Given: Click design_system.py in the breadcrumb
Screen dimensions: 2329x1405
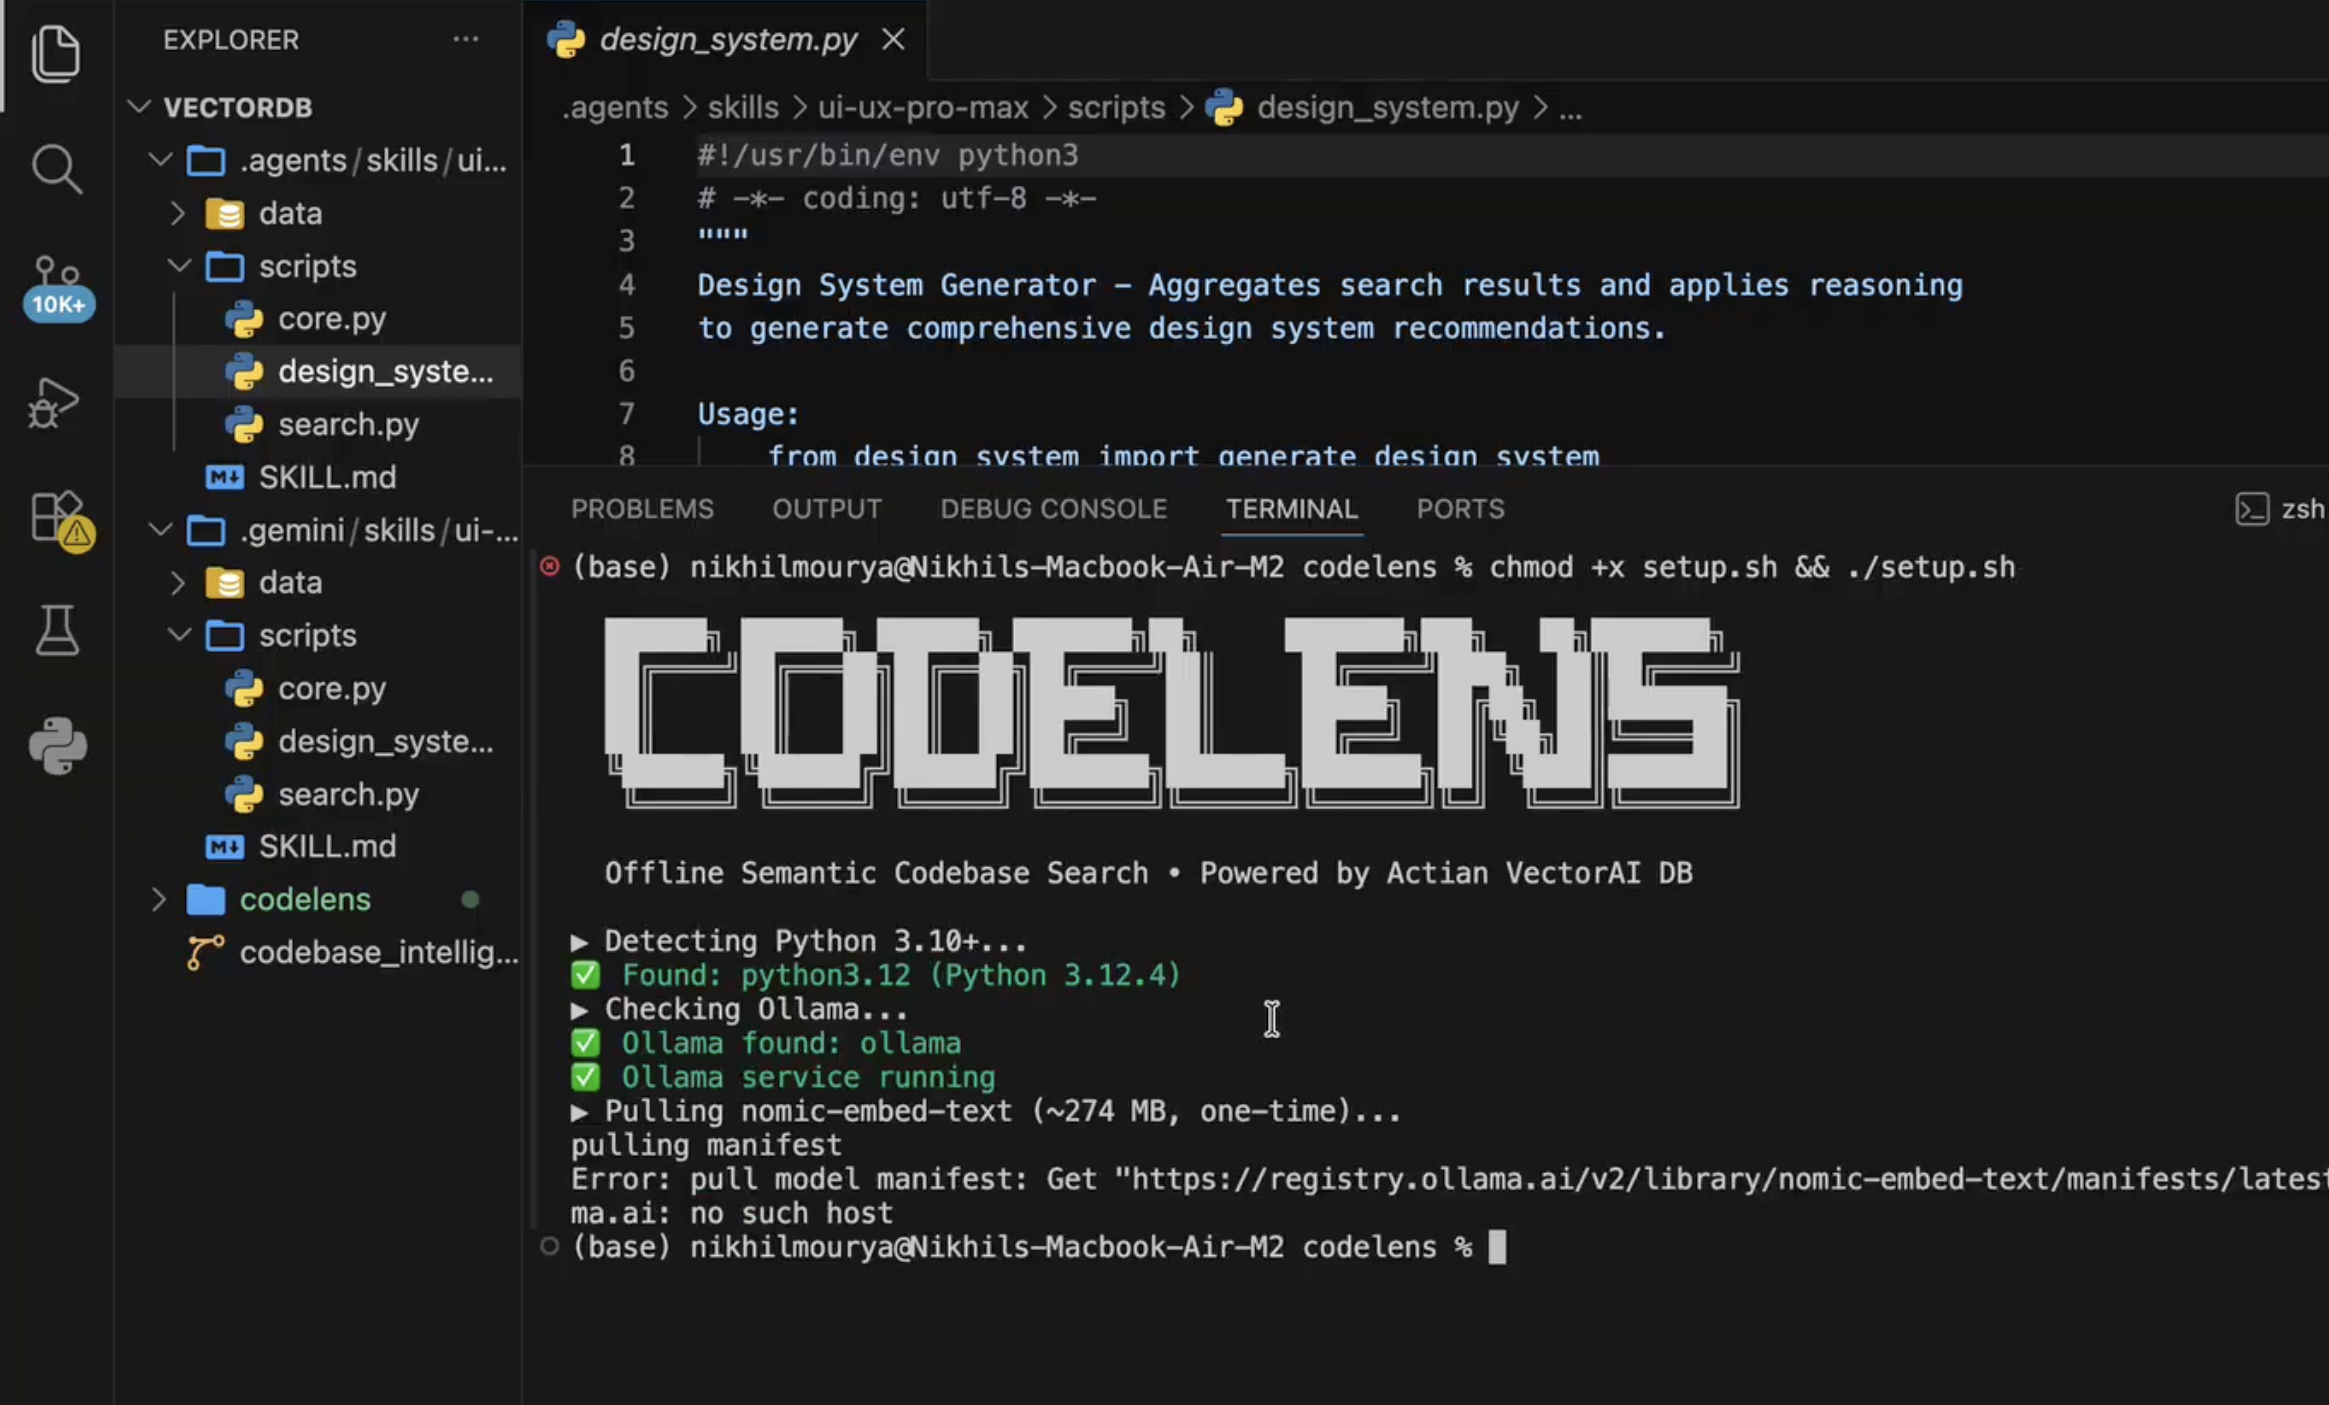Looking at the screenshot, I should (x=1387, y=107).
